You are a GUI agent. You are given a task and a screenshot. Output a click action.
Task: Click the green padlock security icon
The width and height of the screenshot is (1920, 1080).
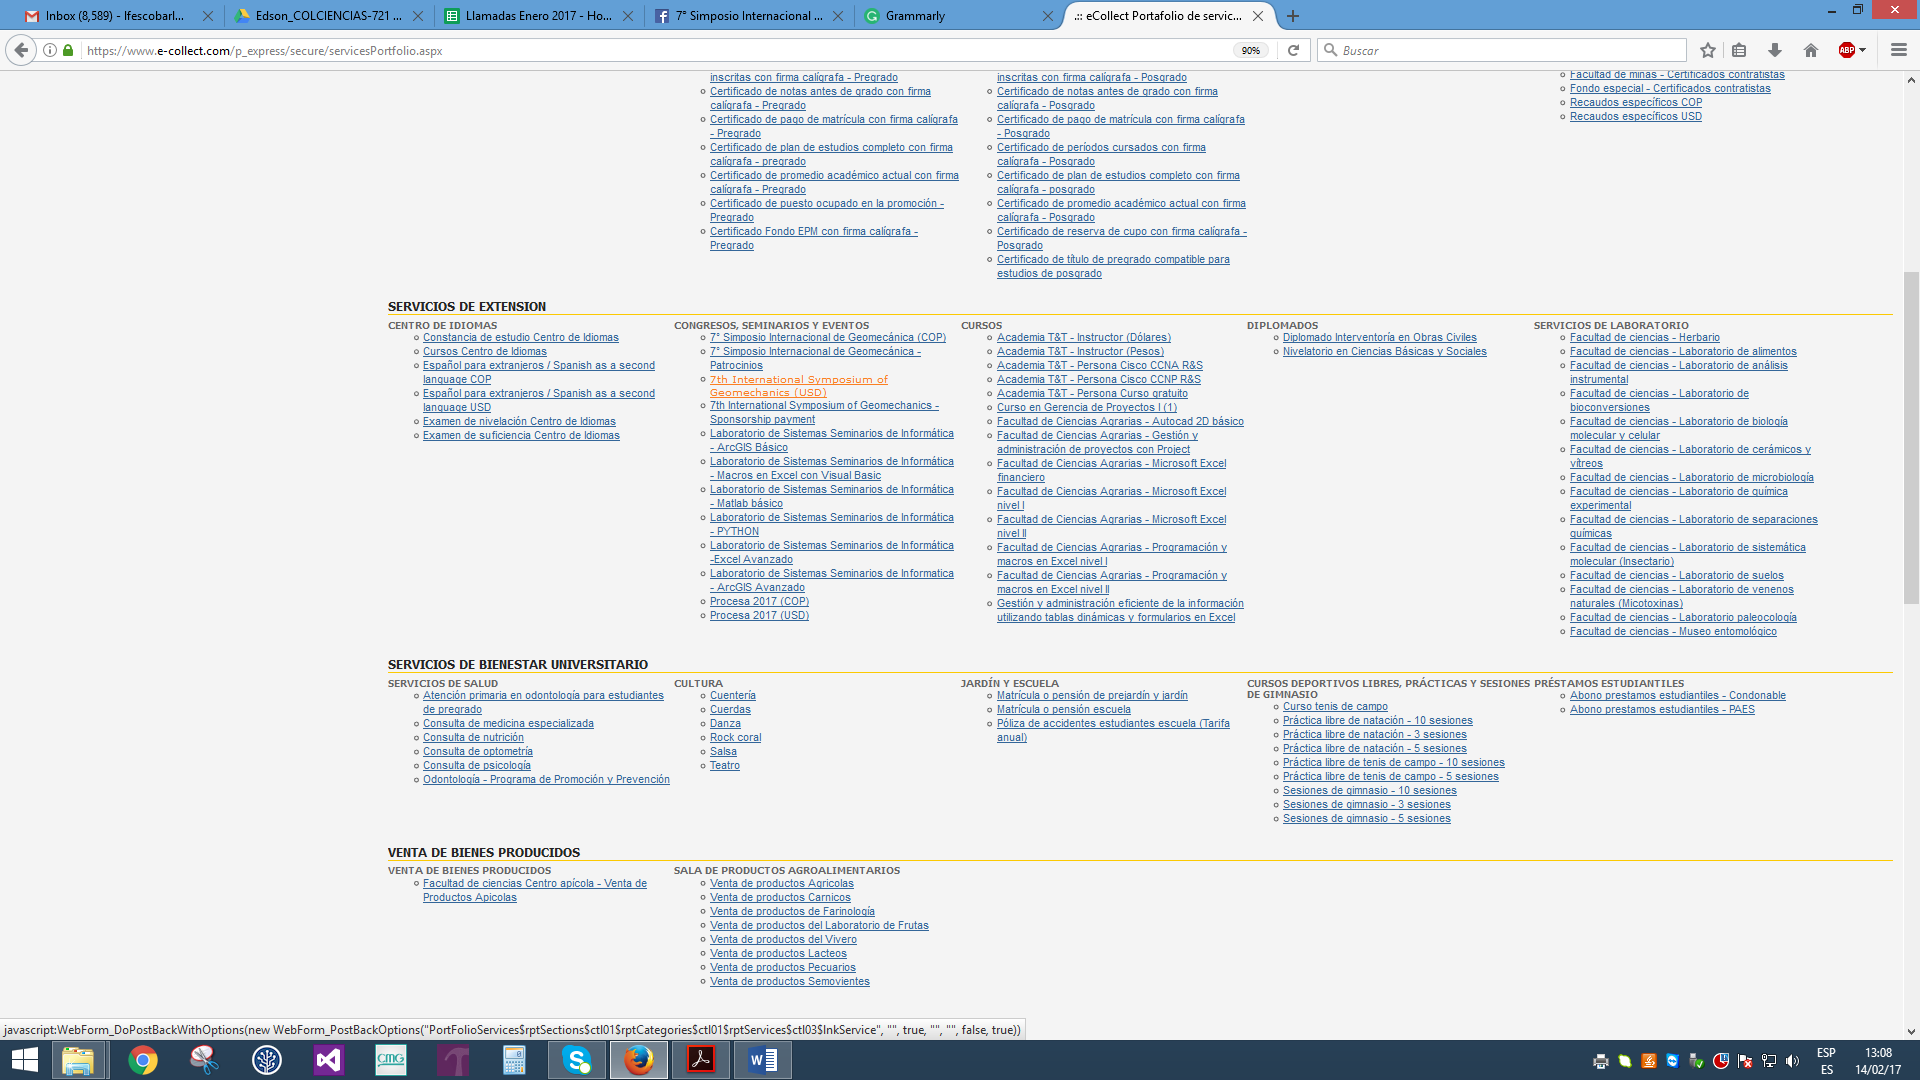tap(68, 50)
